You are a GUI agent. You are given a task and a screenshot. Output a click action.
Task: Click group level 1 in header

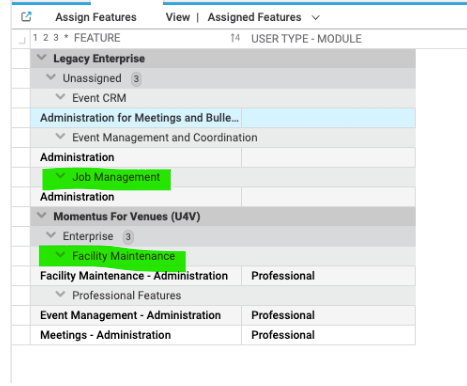pos(35,38)
